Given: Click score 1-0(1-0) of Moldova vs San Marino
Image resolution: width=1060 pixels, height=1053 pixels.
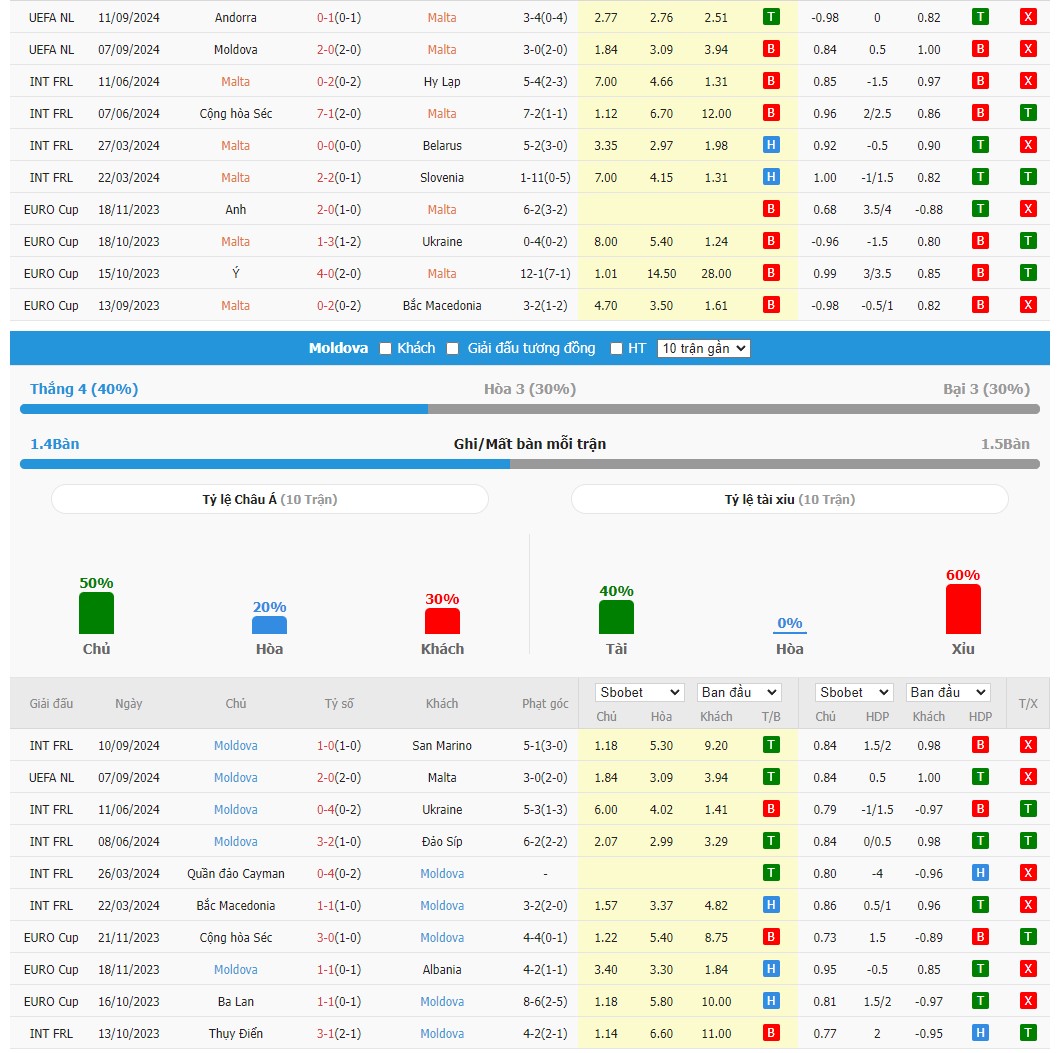Looking at the screenshot, I should click(x=339, y=745).
